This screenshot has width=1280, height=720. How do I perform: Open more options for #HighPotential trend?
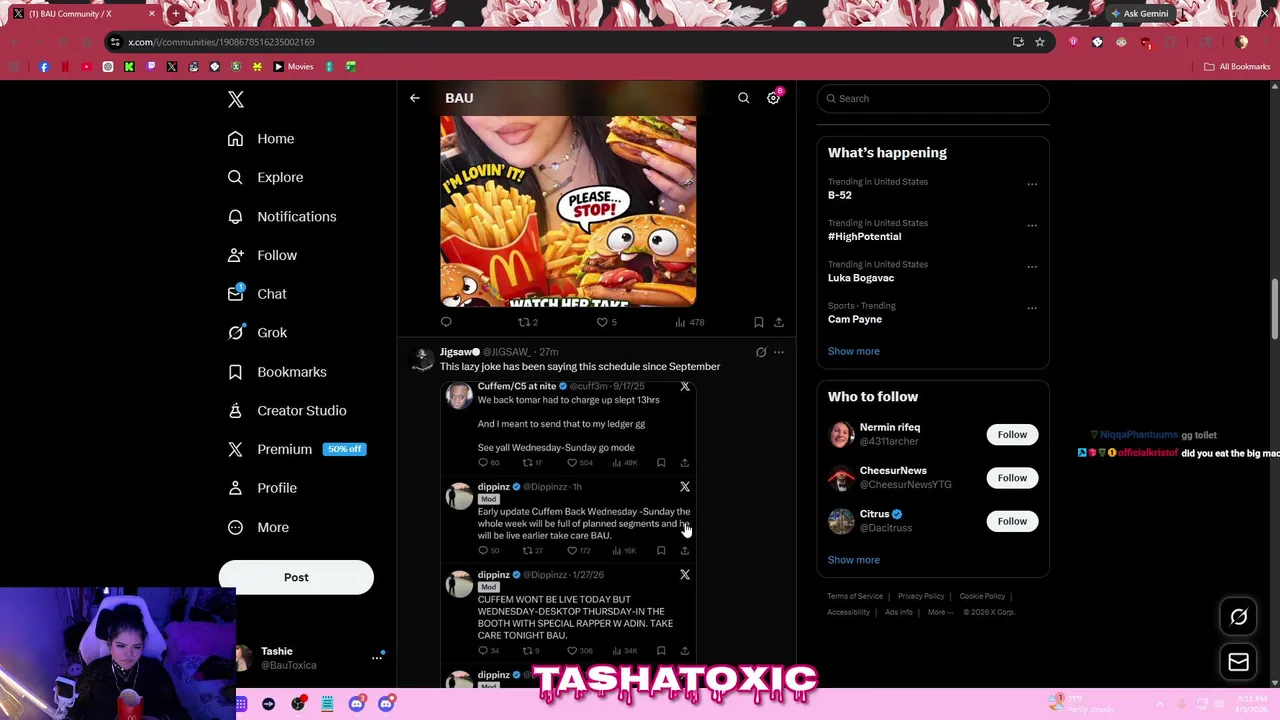point(1032,226)
